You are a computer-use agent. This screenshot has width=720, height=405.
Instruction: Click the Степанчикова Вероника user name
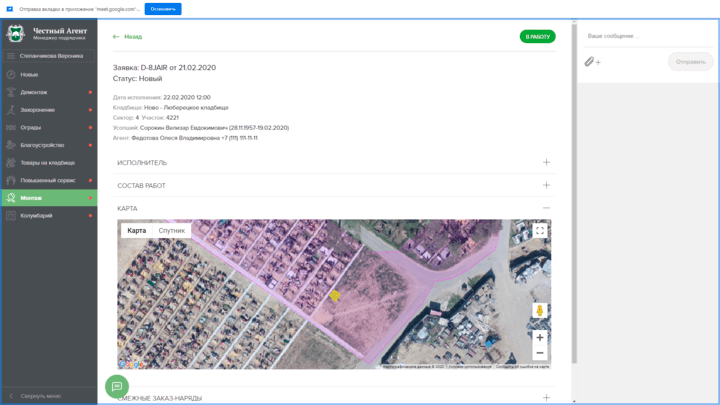tap(51, 56)
